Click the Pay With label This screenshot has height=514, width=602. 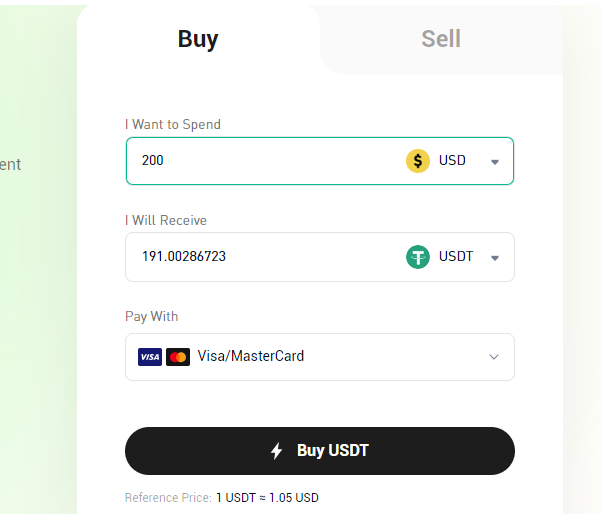[x=152, y=317]
